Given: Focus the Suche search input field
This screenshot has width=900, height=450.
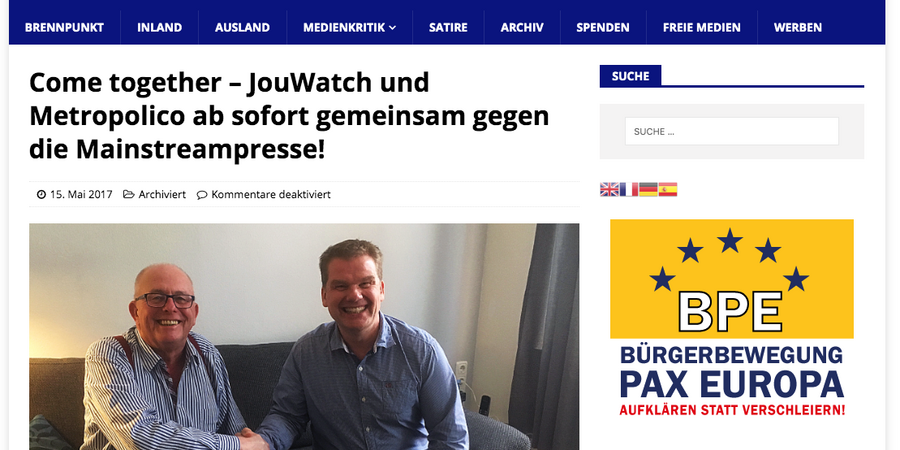Looking at the screenshot, I should [732, 131].
